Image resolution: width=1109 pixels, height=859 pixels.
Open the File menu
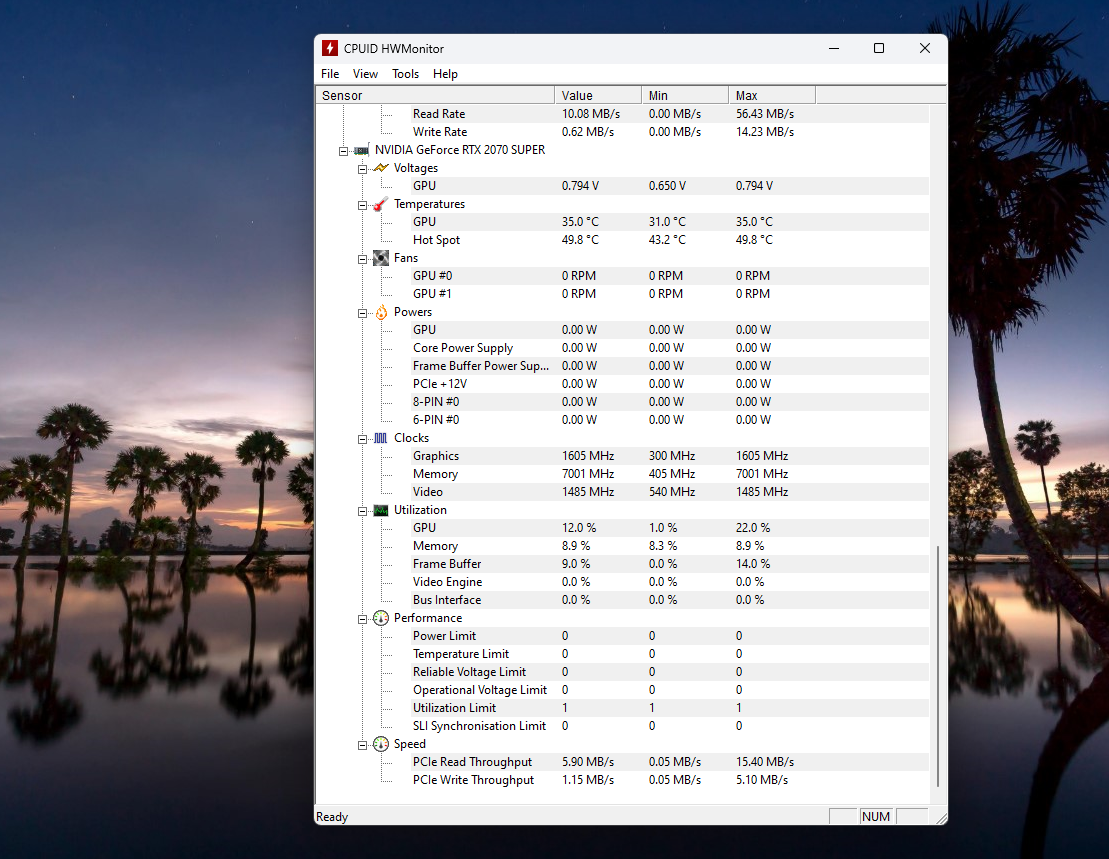330,74
